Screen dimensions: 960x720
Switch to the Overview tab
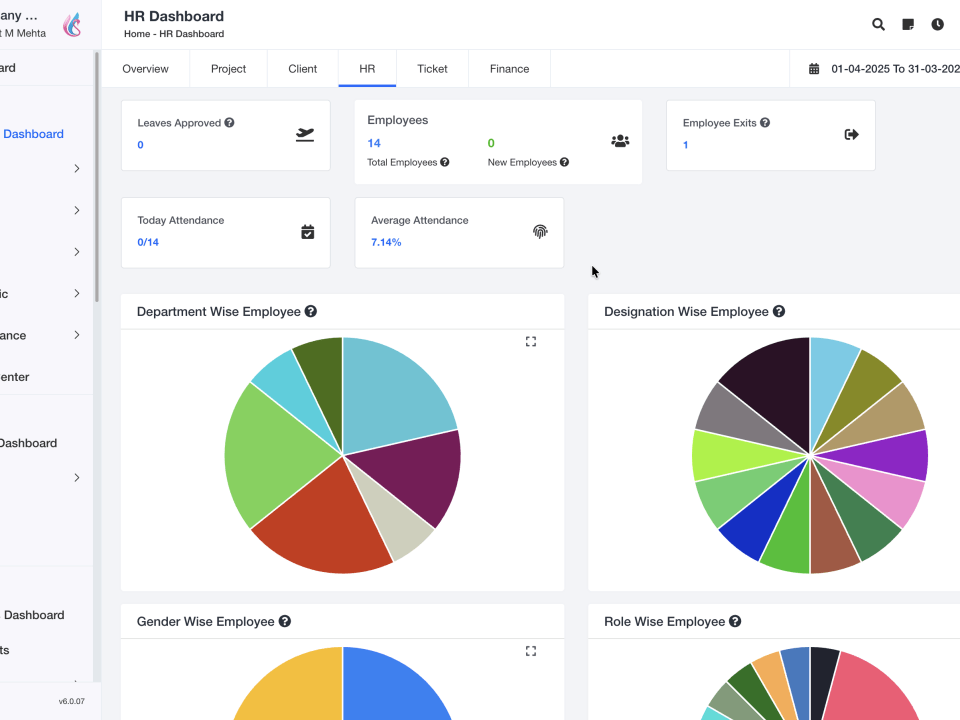pos(145,69)
